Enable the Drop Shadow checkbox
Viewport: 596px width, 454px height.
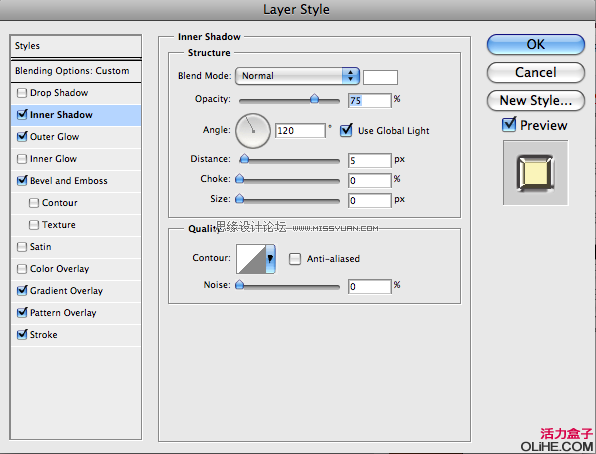pyautogui.click(x=22, y=93)
